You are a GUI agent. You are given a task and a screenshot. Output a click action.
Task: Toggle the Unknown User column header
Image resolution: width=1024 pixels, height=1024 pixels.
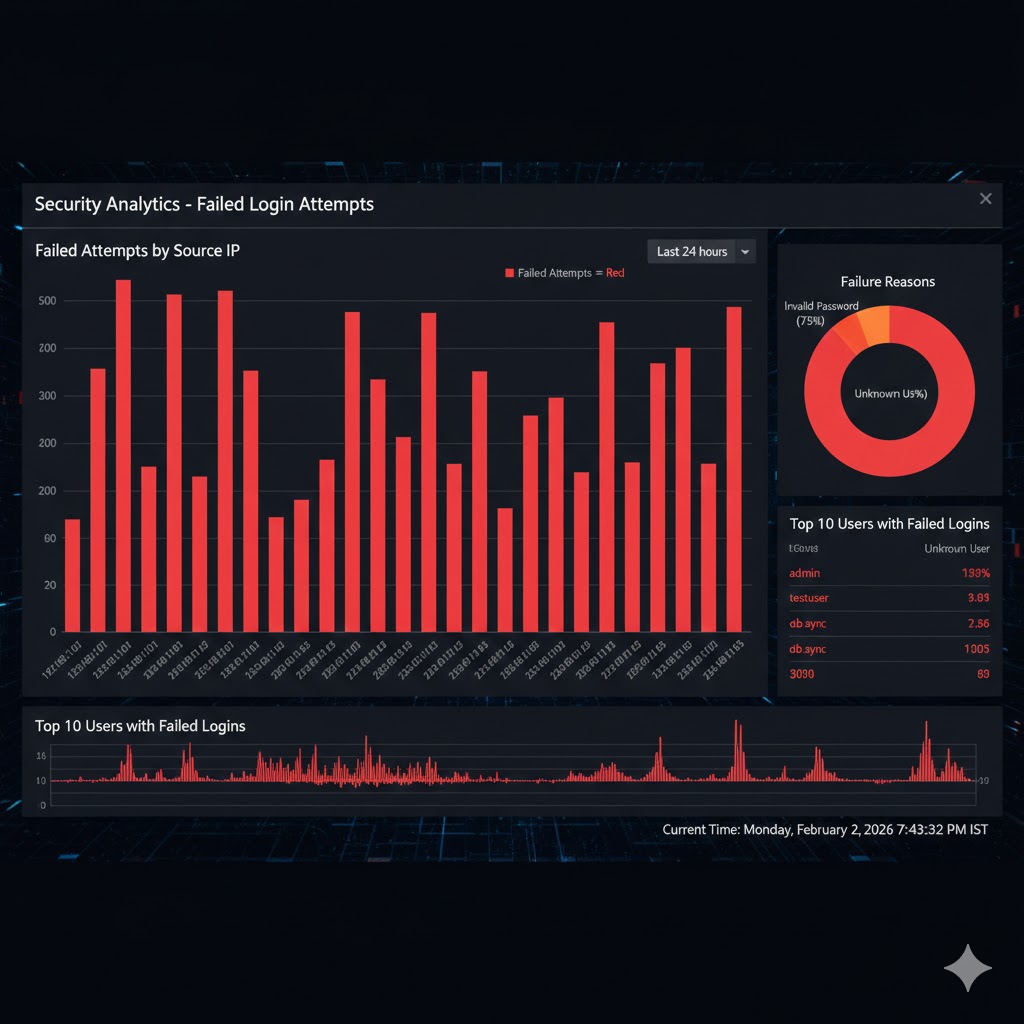coord(955,548)
